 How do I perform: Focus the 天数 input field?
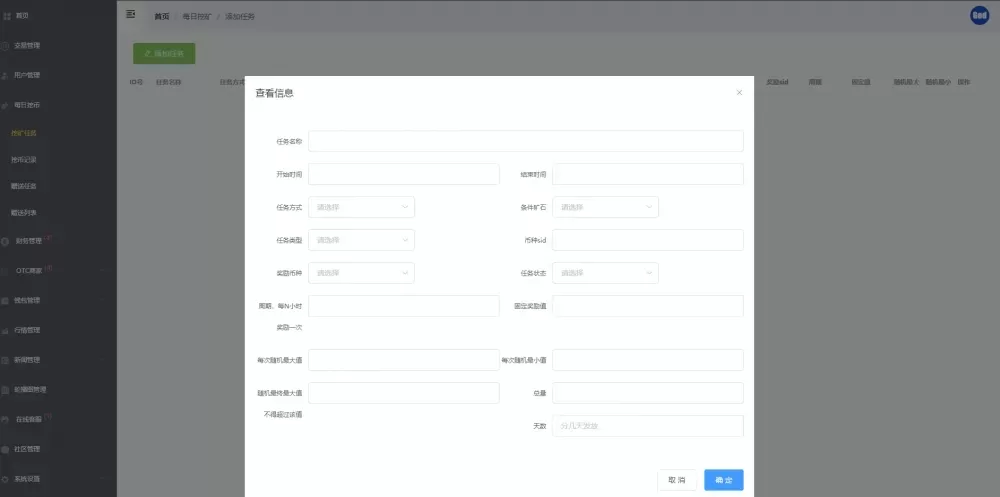pos(647,426)
